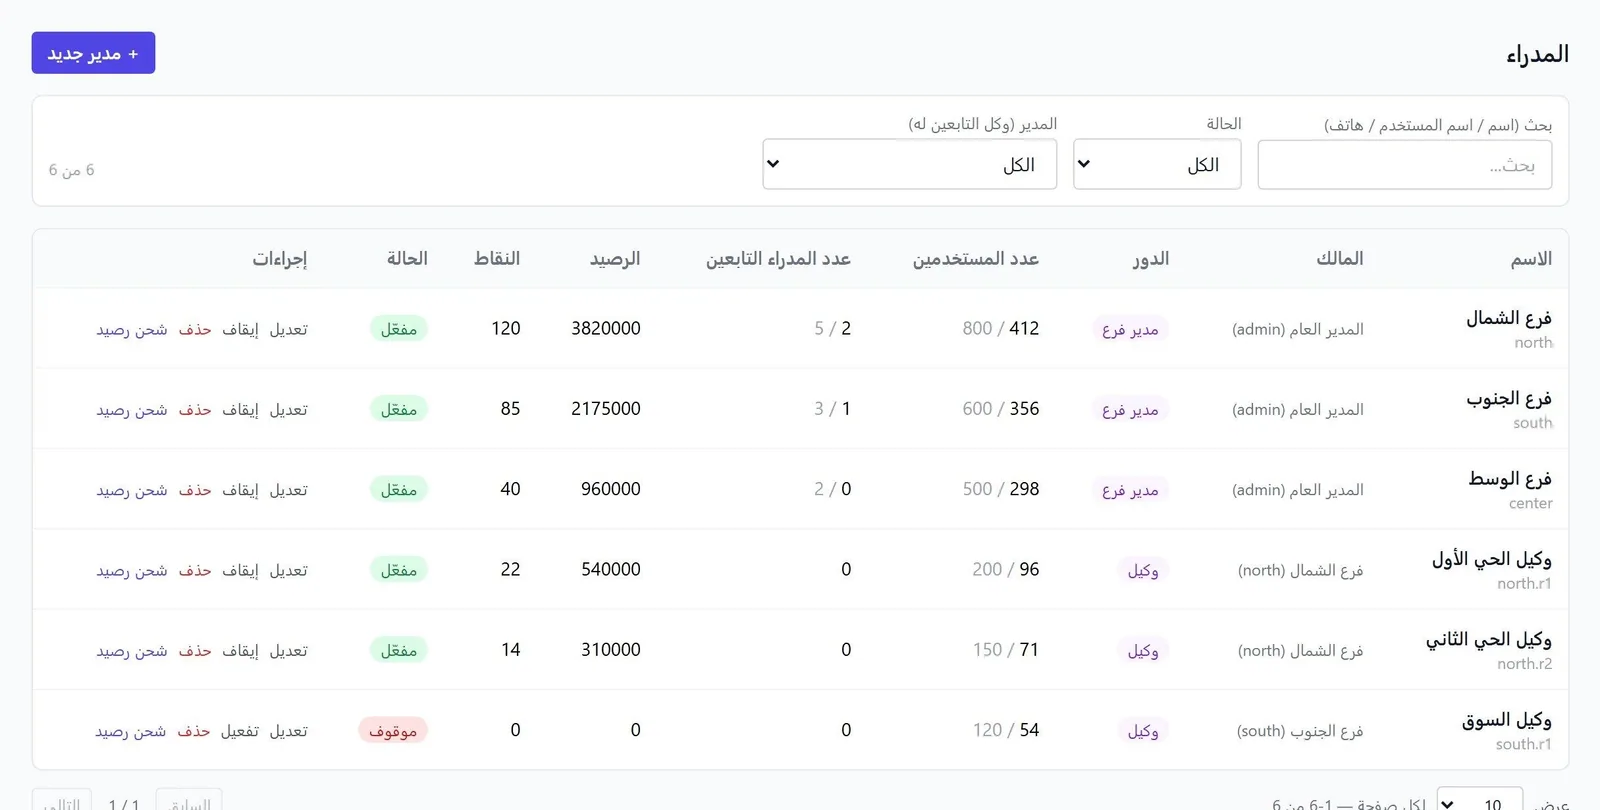The height and width of the screenshot is (810, 1600).
Task: Click 'تفعيل' to activate the وكيل السوق row
Action: 240,731
